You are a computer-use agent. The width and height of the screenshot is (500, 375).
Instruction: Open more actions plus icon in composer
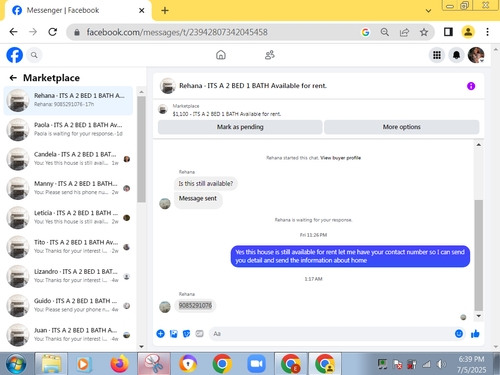pos(160,334)
